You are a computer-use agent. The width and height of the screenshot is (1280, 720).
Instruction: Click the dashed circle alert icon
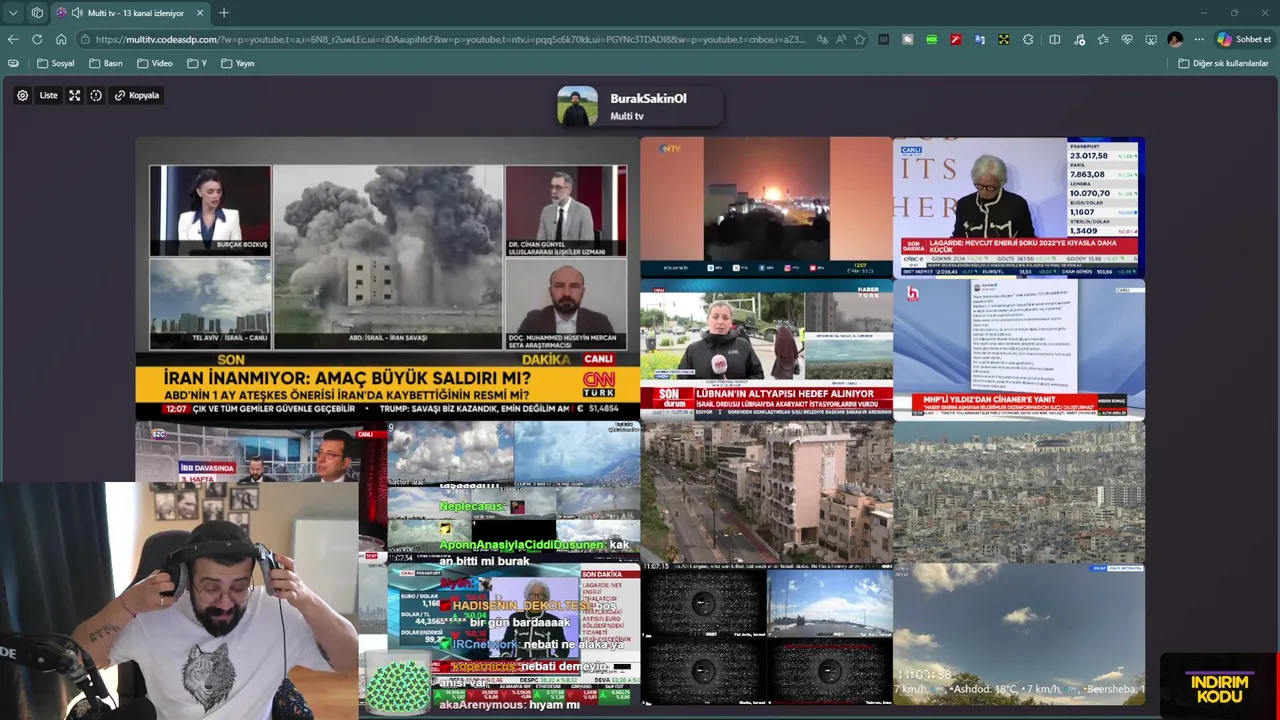click(96, 95)
